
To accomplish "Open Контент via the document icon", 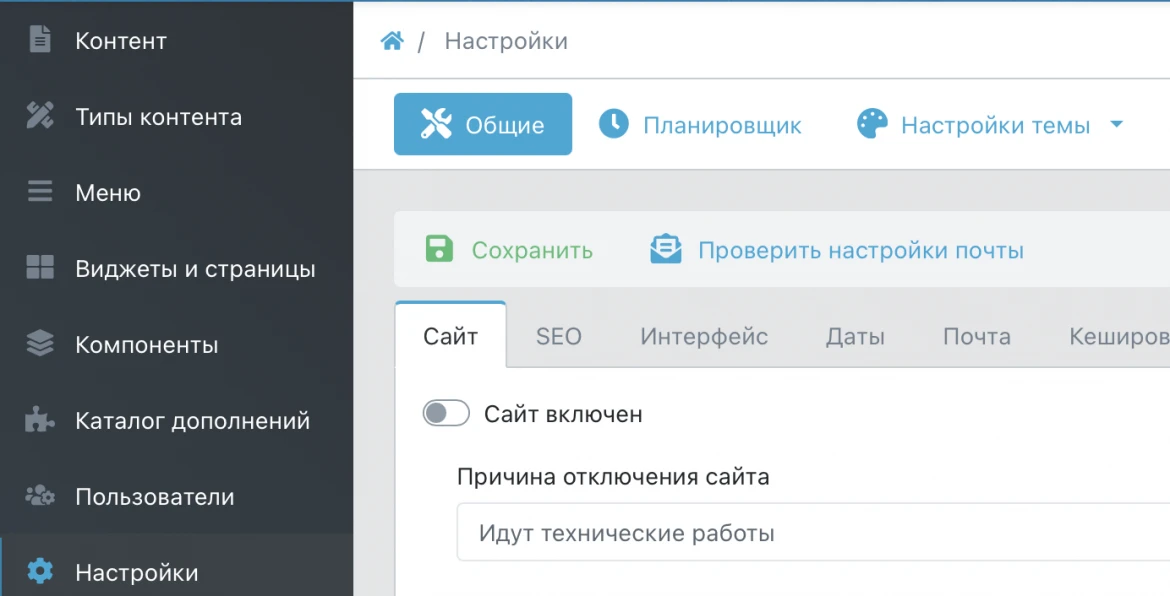I will [x=38, y=40].
